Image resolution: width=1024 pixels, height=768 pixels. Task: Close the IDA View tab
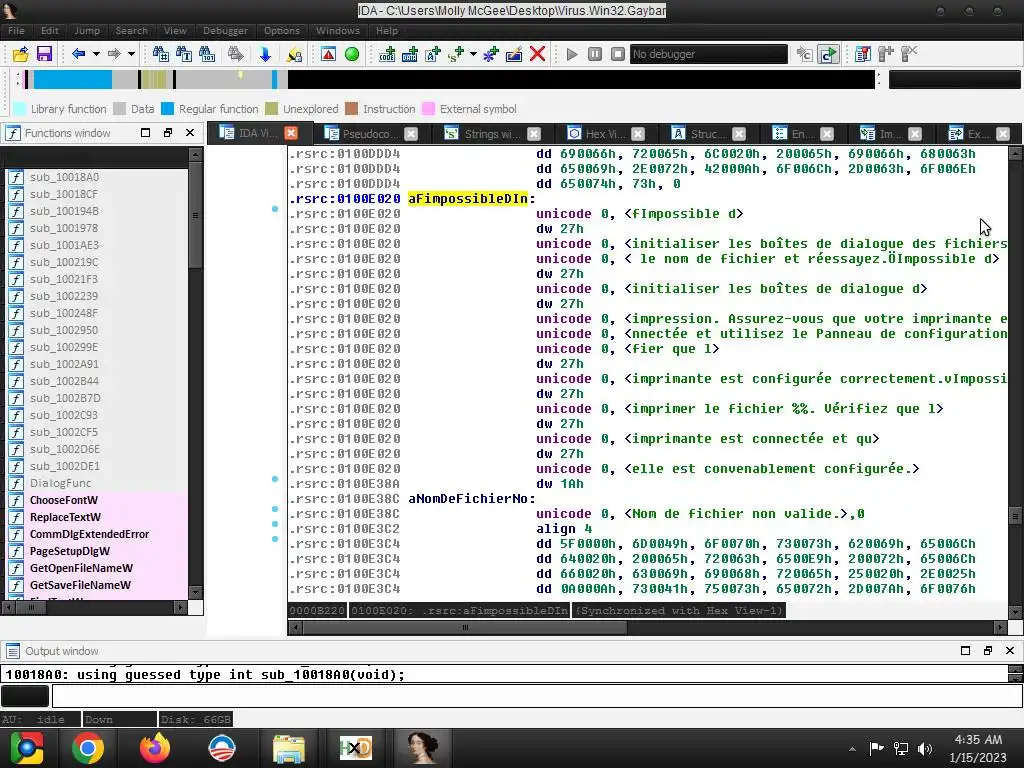tap(291, 133)
